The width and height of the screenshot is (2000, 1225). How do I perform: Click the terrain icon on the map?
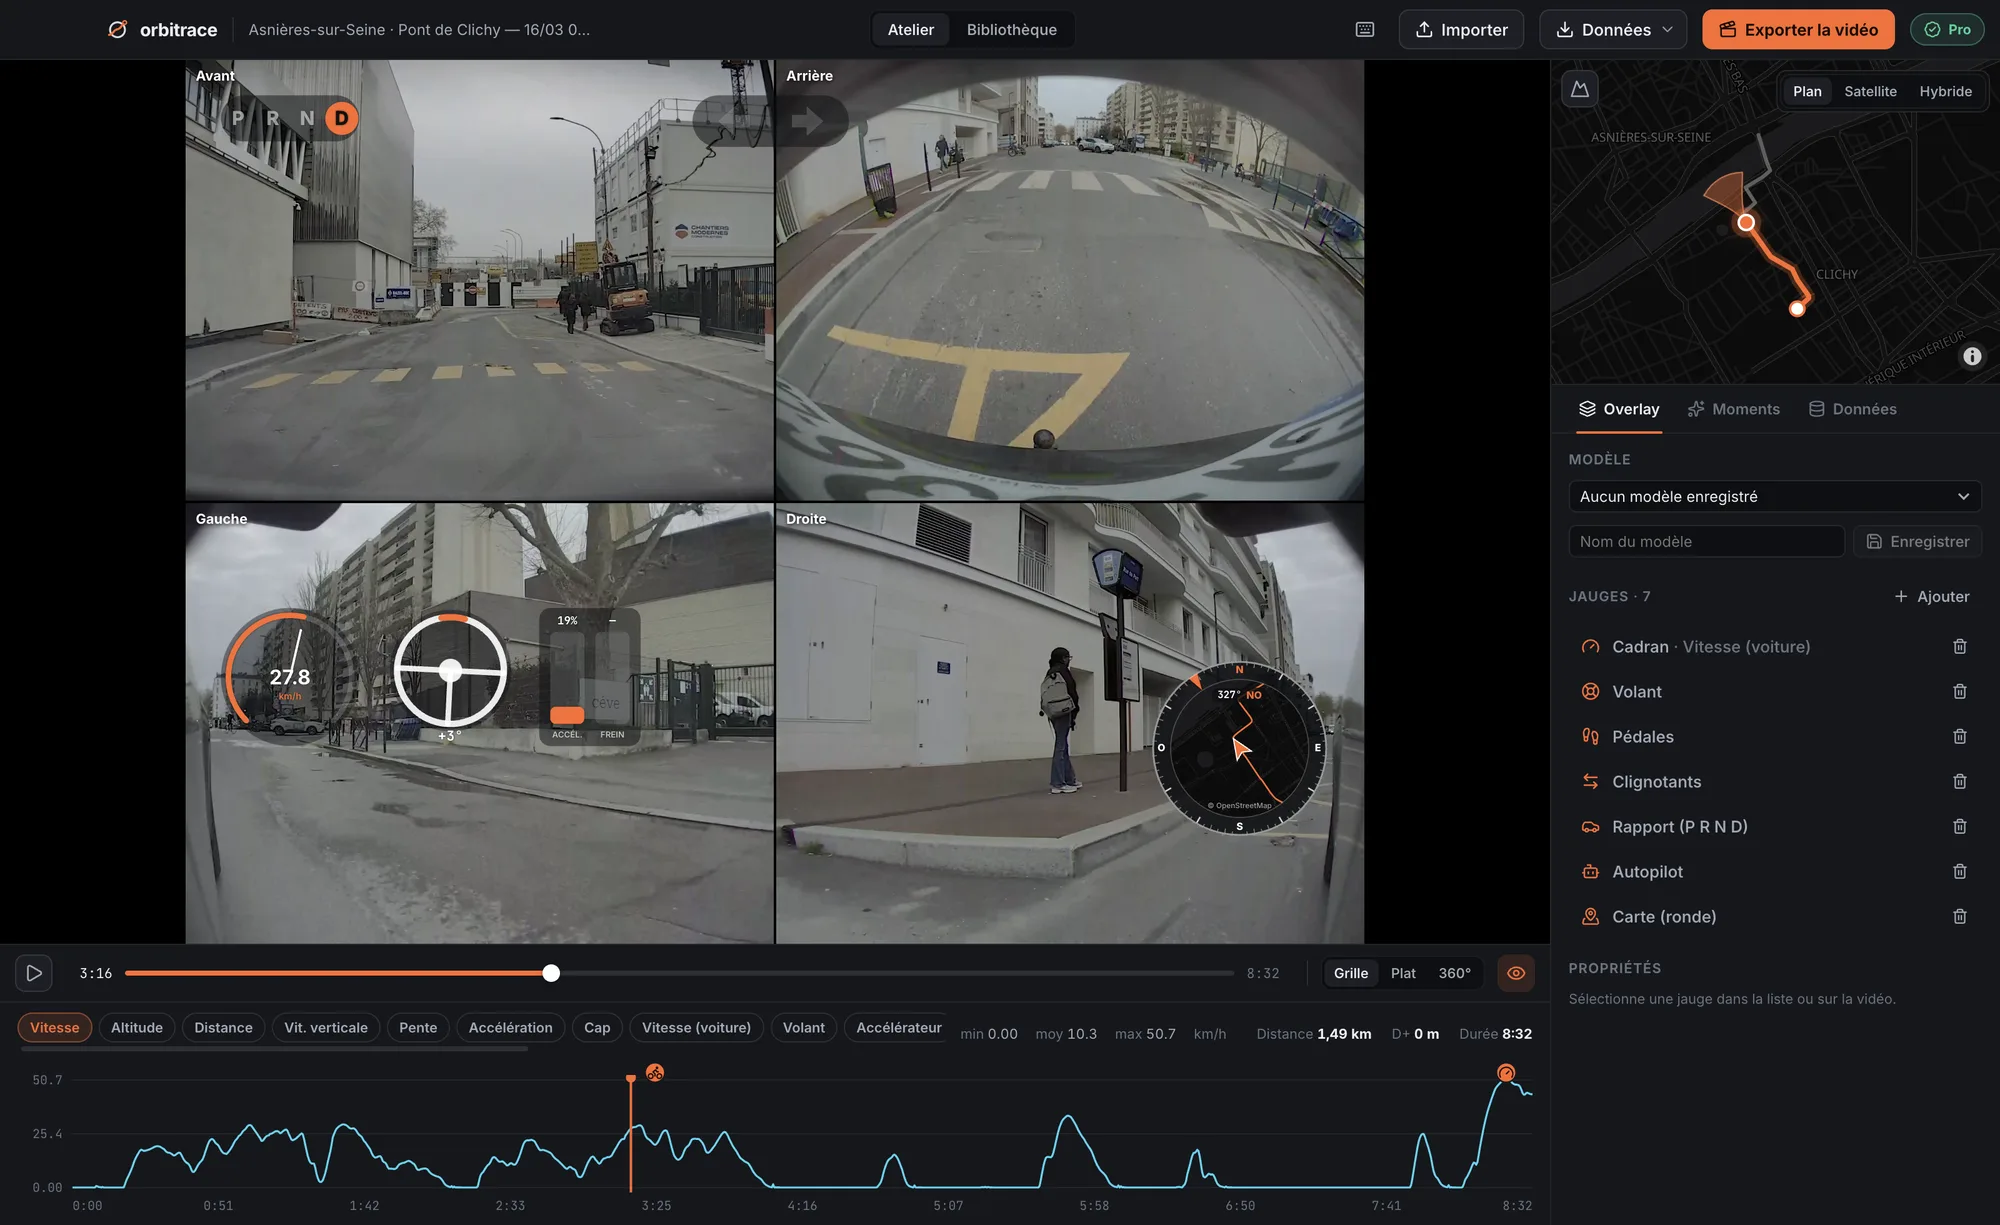(x=1580, y=89)
